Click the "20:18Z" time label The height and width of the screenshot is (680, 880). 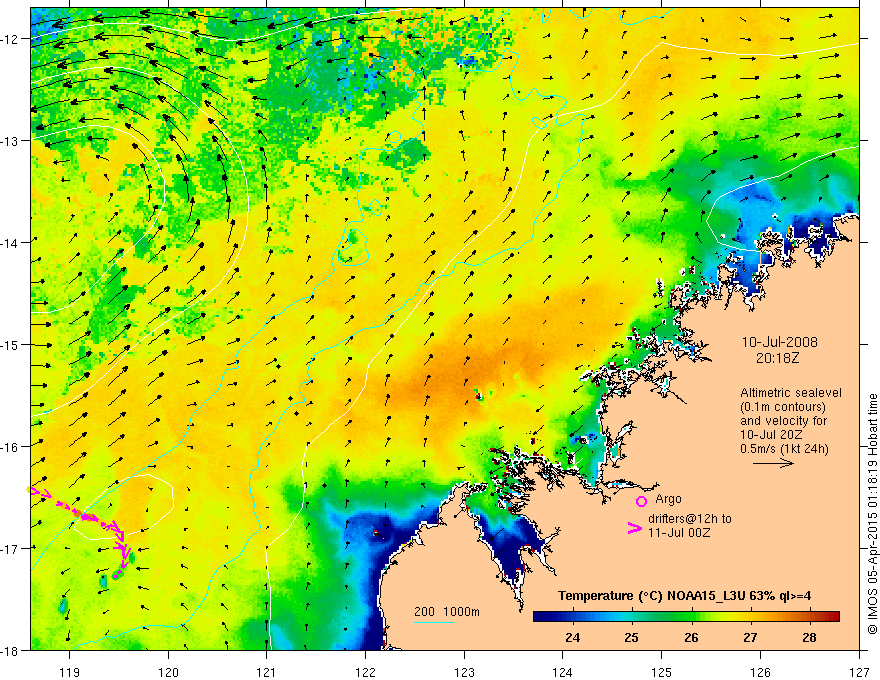click(777, 358)
